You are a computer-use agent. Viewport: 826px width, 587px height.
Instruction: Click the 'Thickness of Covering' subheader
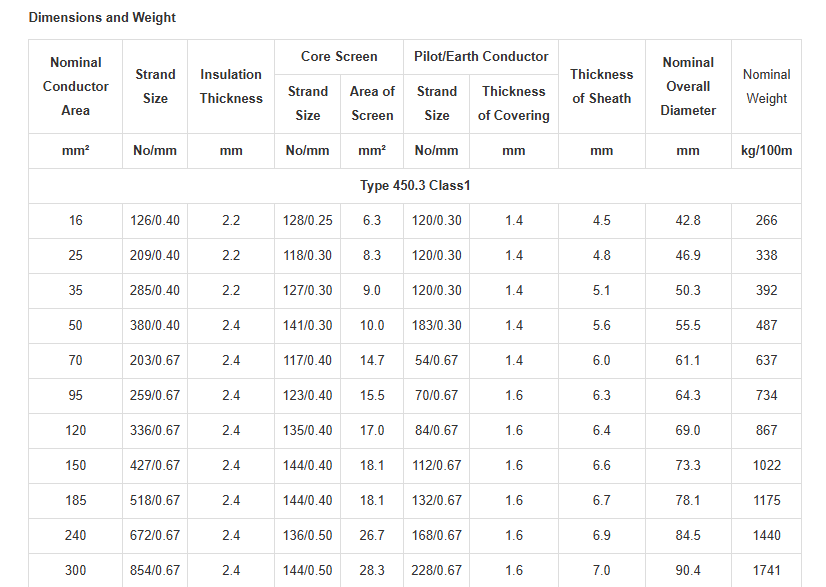pos(514,103)
